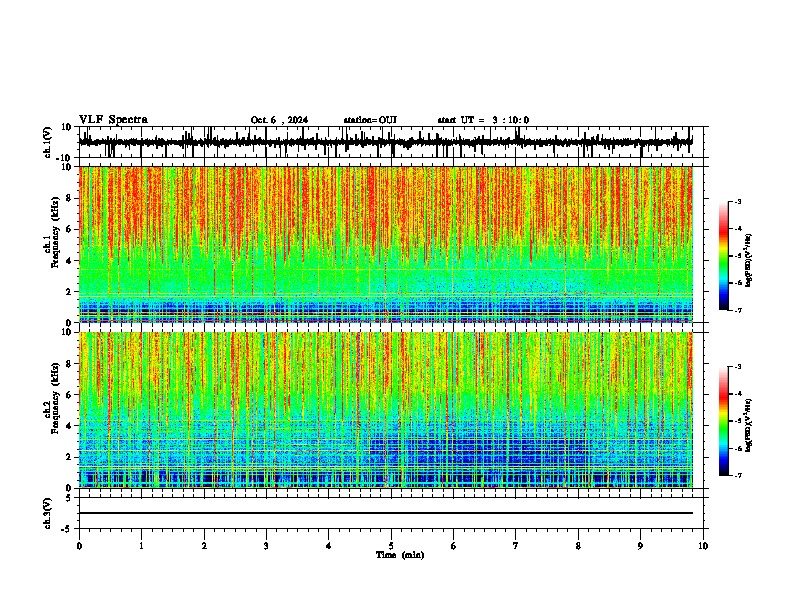Click the Time axis tick label "7"
Screen dimensions: 792x612
516,546
